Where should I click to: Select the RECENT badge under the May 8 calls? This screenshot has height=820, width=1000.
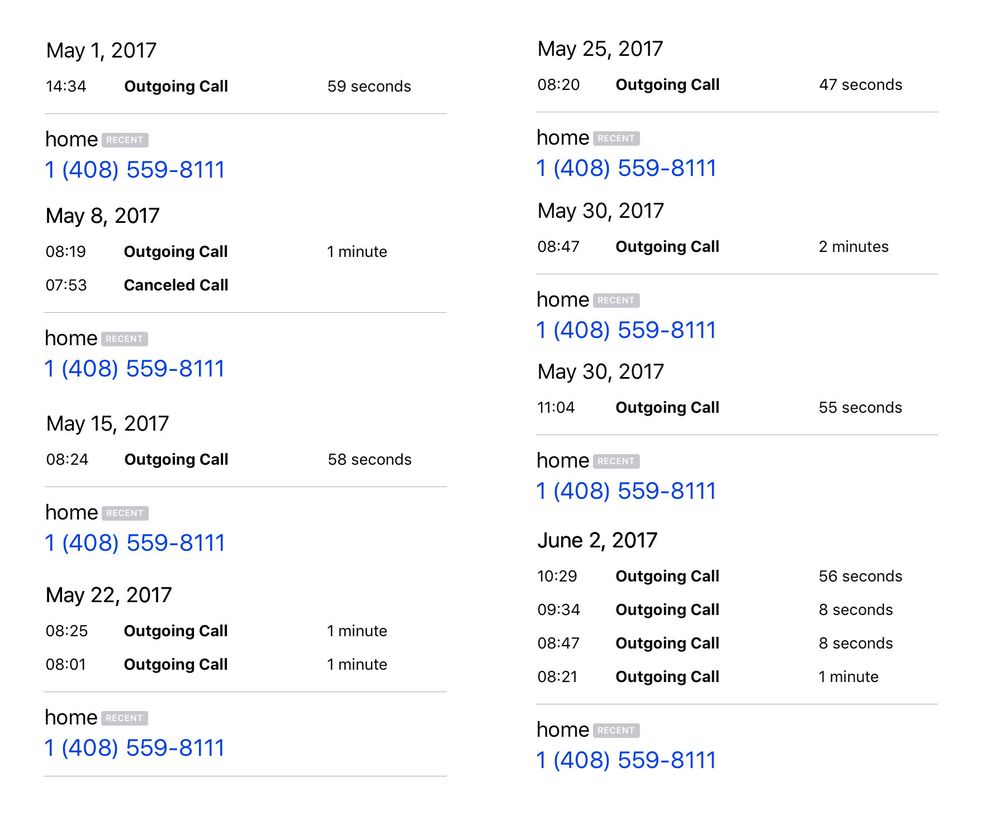[125, 339]
